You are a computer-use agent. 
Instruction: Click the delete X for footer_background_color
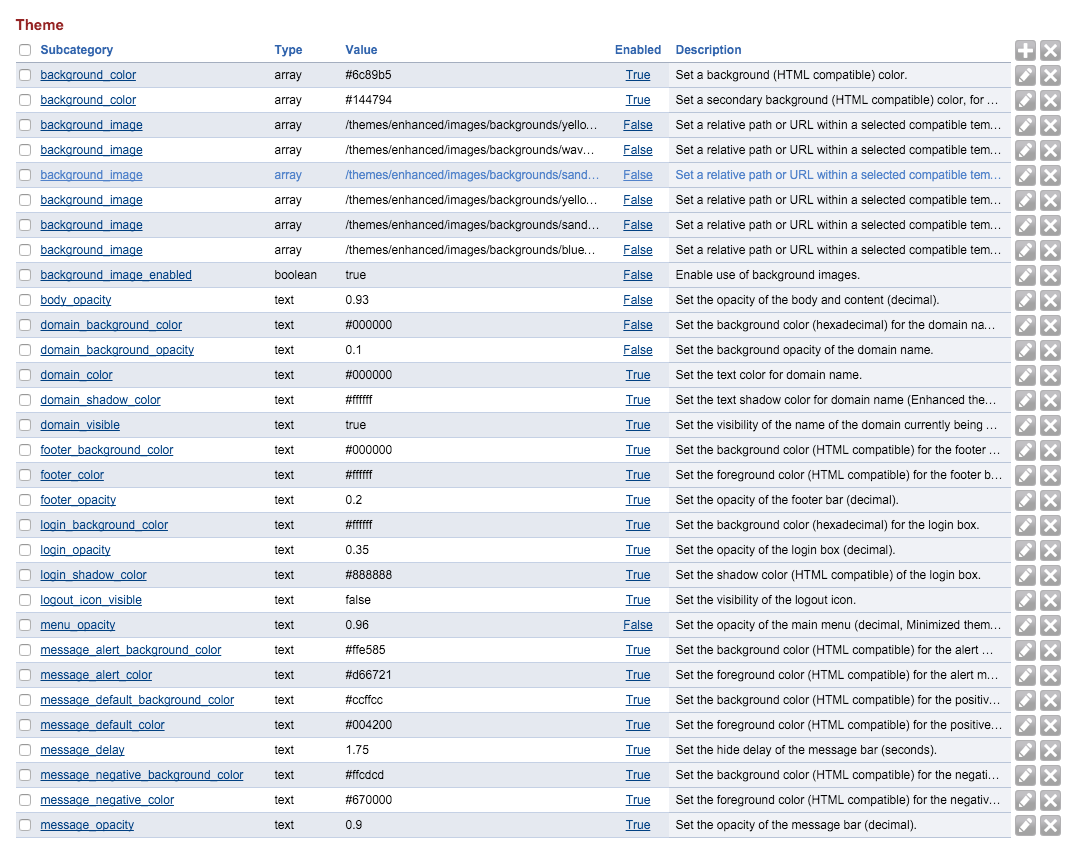[1050, 450]
